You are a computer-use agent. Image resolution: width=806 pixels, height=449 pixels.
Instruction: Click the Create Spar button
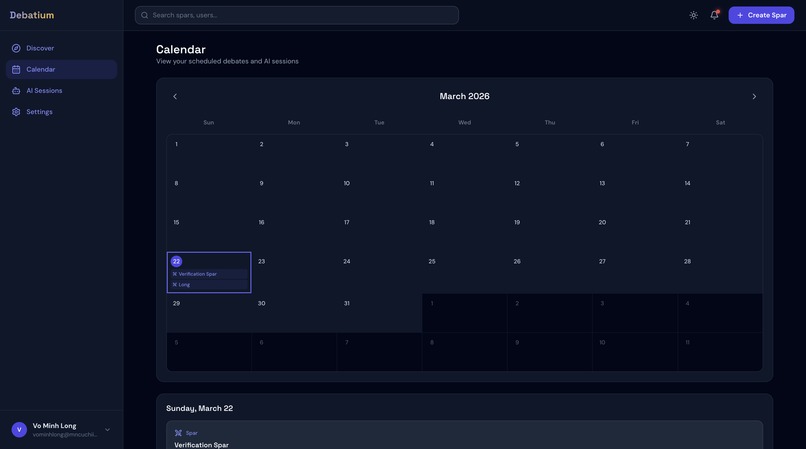point(761,15)
